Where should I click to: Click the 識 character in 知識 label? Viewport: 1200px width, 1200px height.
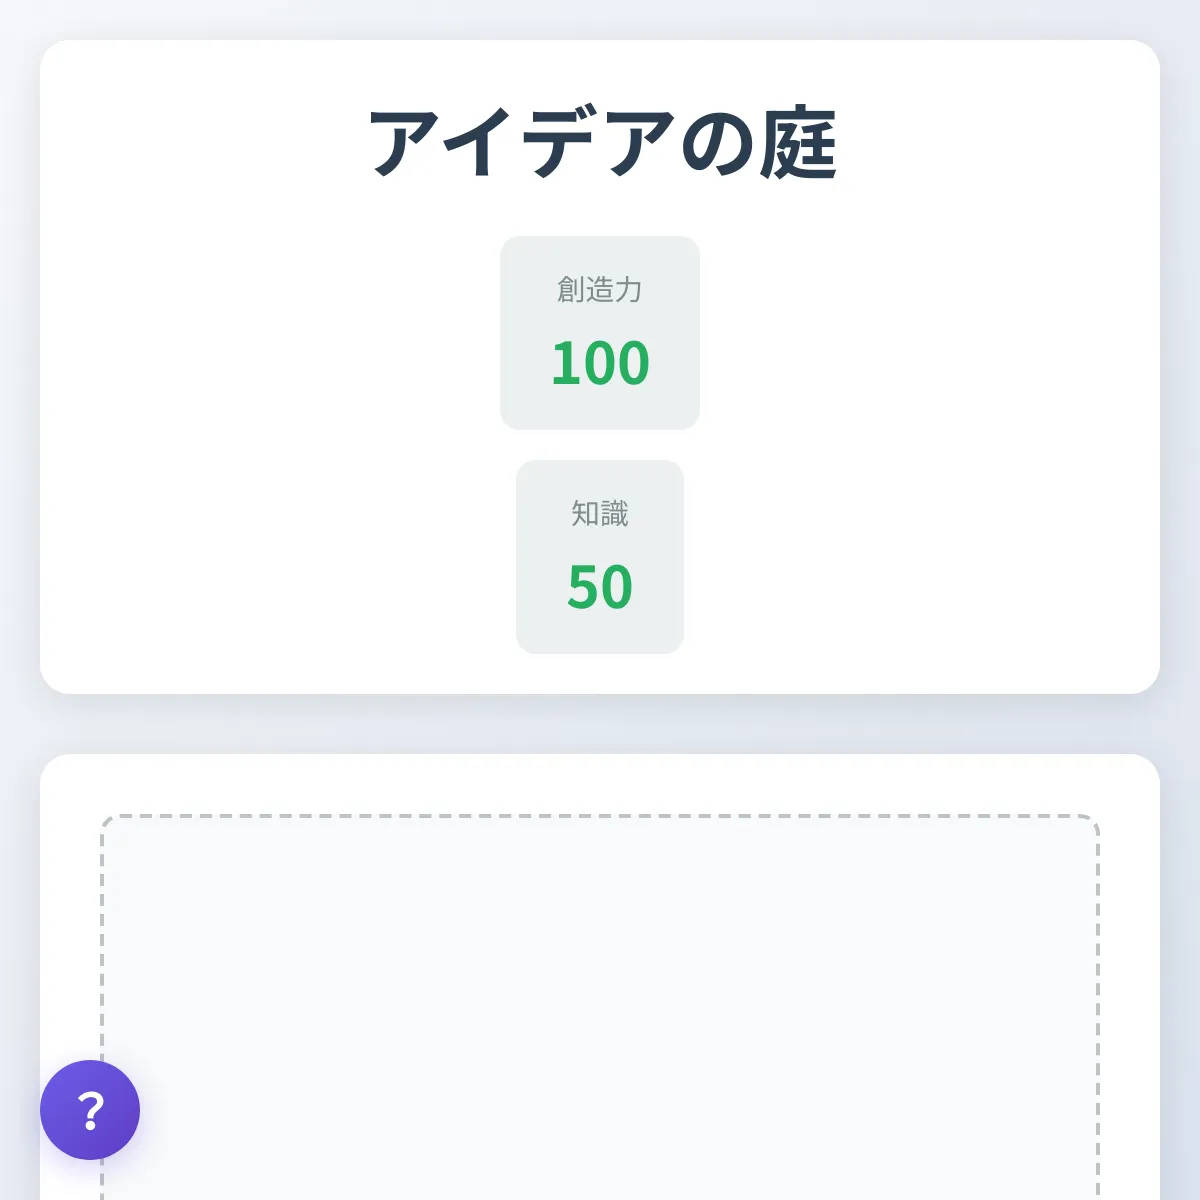pos(614,514)
